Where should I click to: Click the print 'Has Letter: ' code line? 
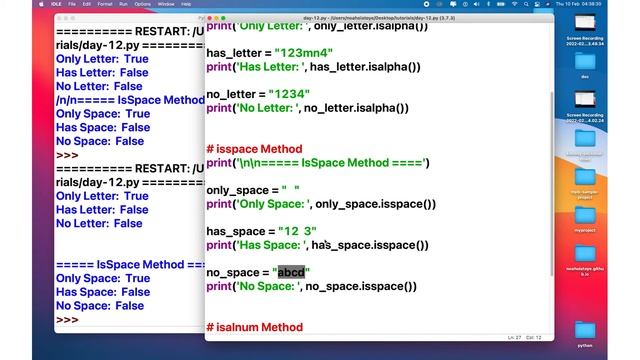pos(313,67)
